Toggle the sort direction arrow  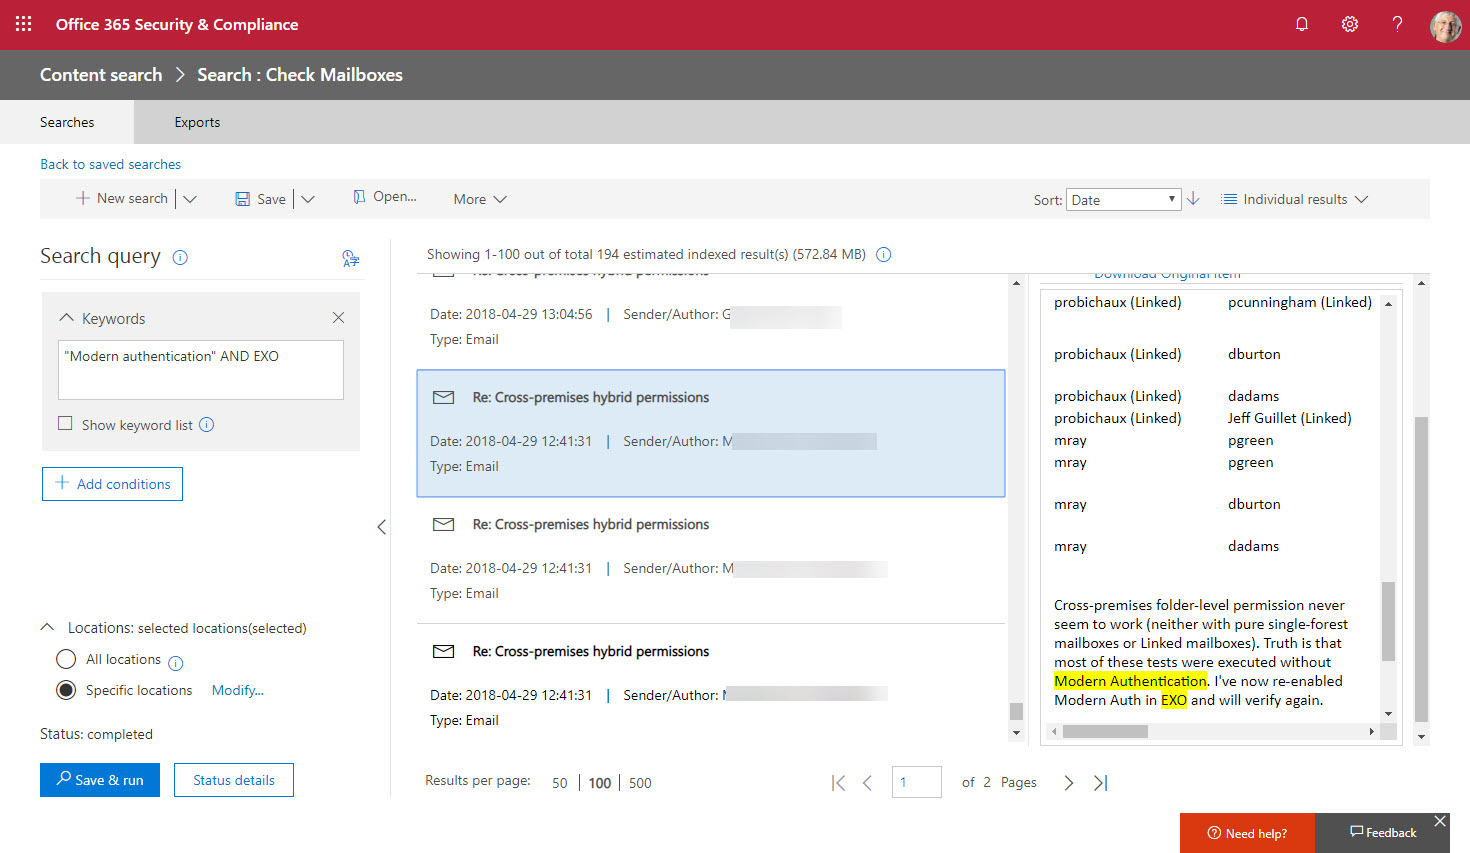coord(1193,198)
